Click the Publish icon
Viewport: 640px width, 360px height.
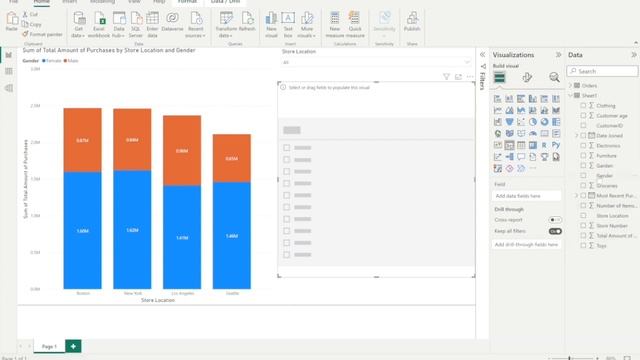[x=412, y=21]
